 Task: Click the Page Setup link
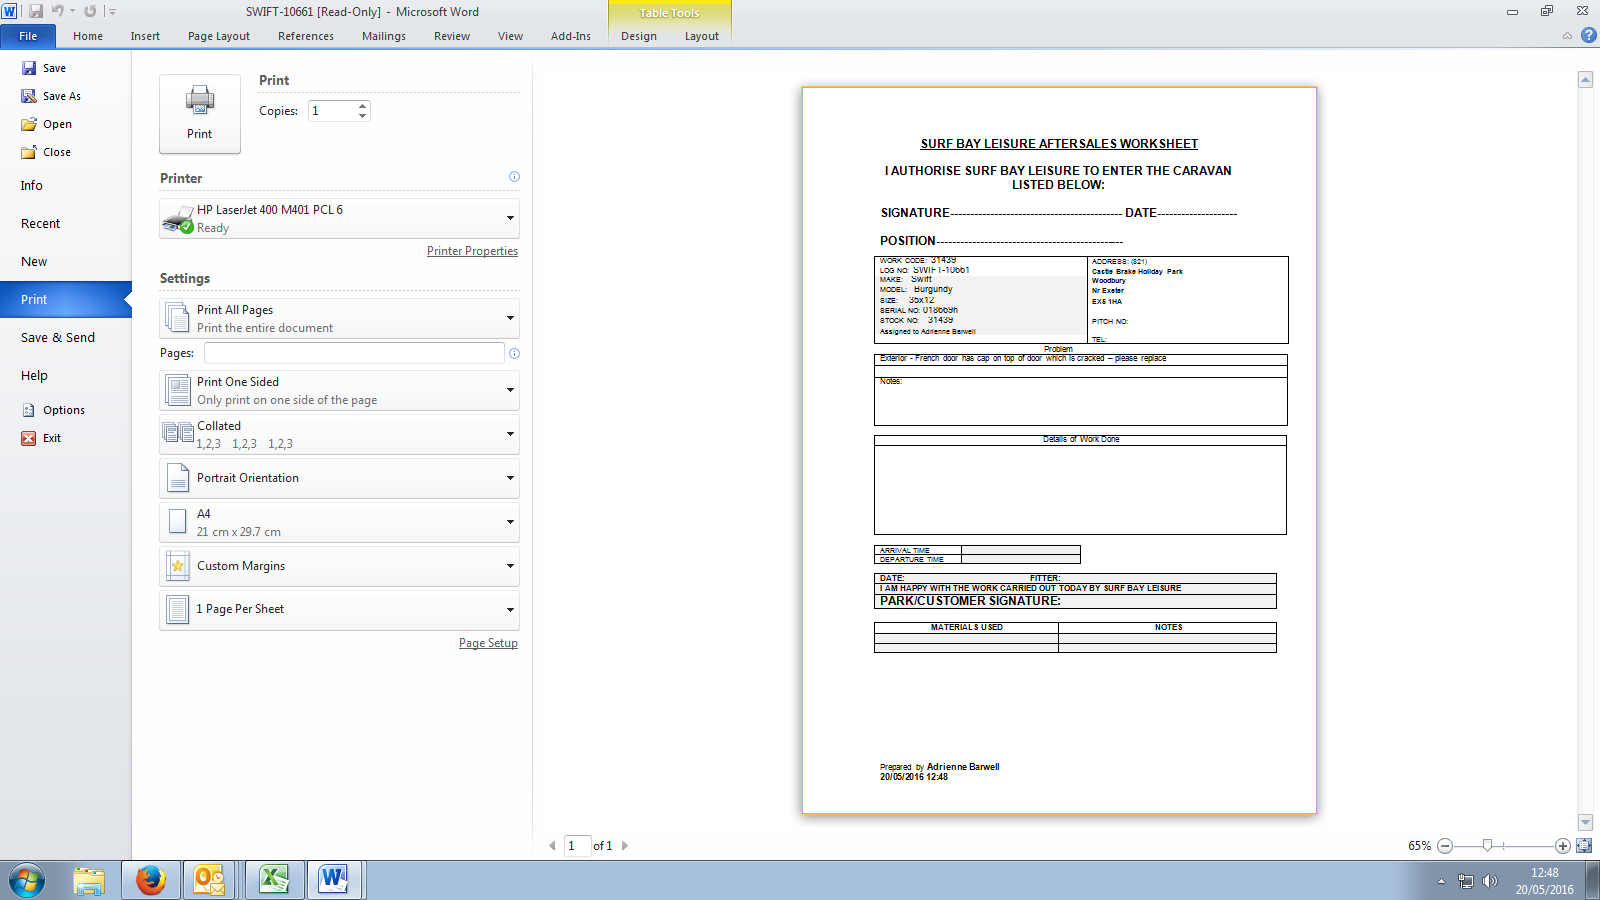pyautogui.click(x=488, y=643)
